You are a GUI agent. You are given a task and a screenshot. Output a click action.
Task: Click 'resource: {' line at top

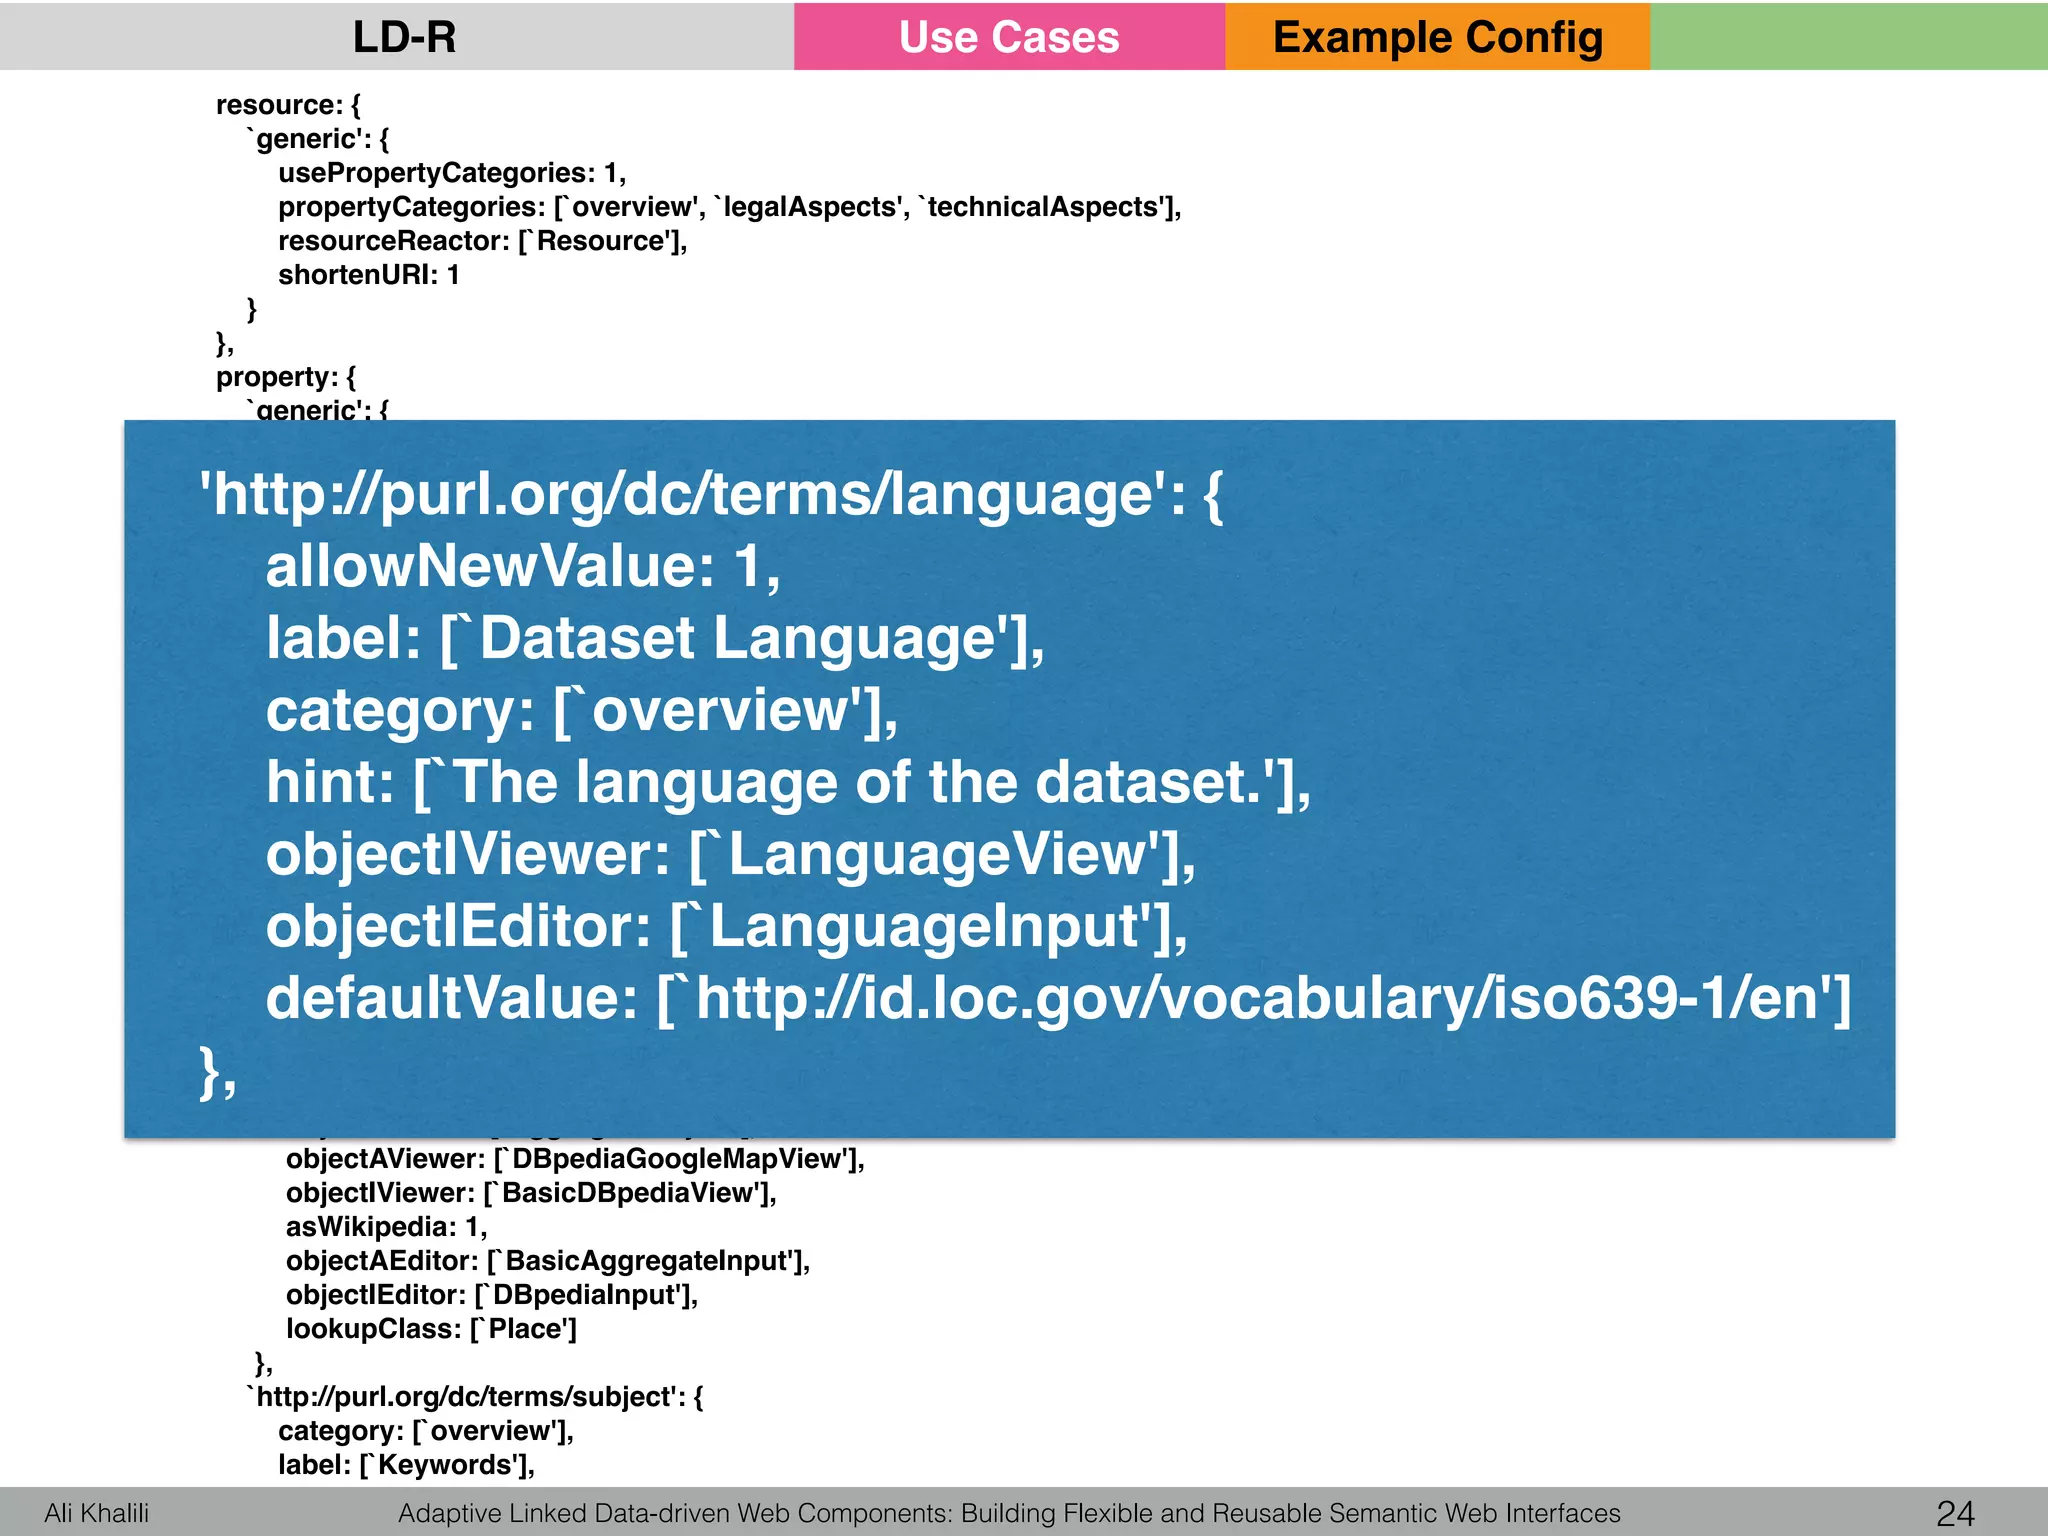pos(288,105)
